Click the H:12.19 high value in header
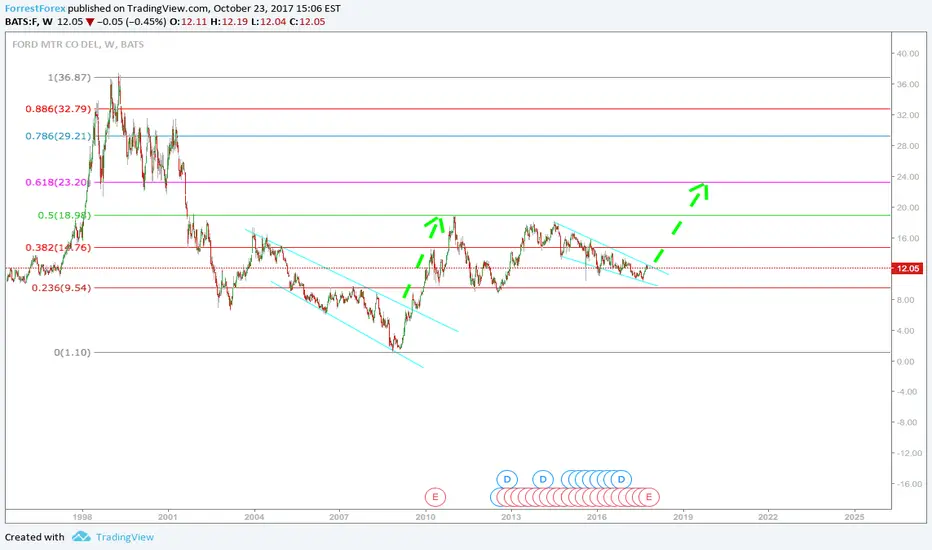The width and height of the screenshot is (932, 550). [229, 22]
